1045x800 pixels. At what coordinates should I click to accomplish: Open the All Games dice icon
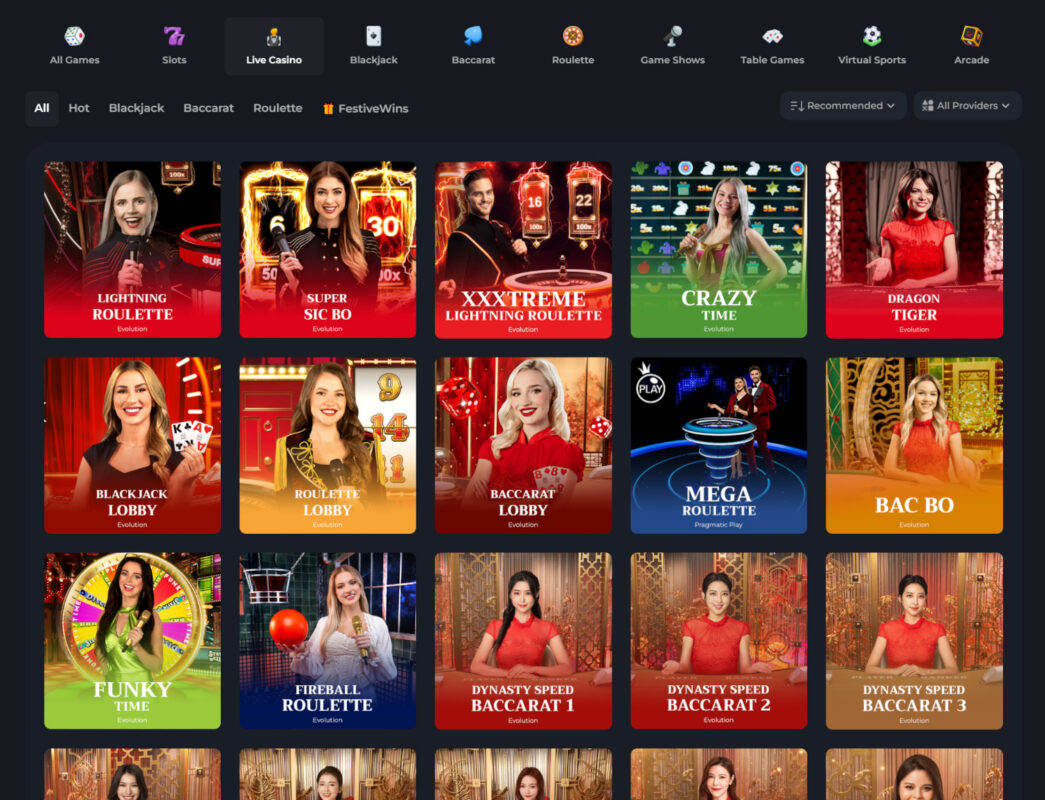pos(74,37)
